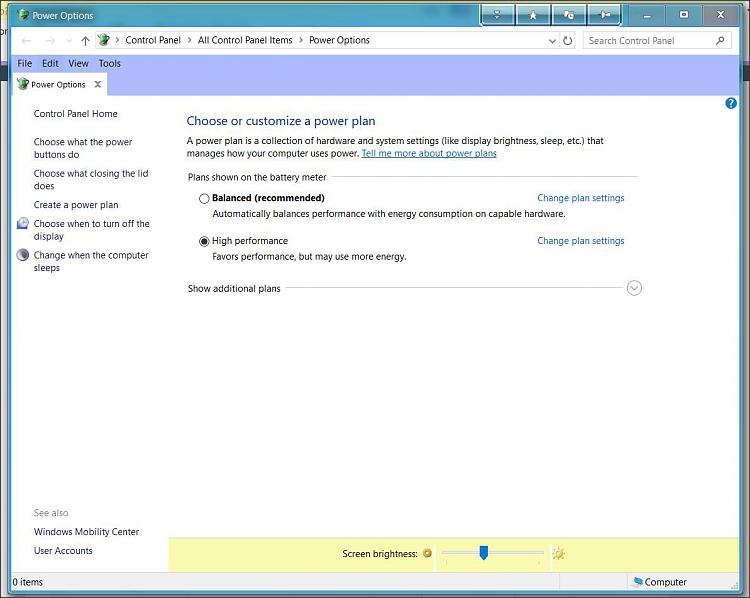Image resolution: width=750 pixels, height=598 pixels.
Task: Open Create a power plan
Action: tap(76, 205)
